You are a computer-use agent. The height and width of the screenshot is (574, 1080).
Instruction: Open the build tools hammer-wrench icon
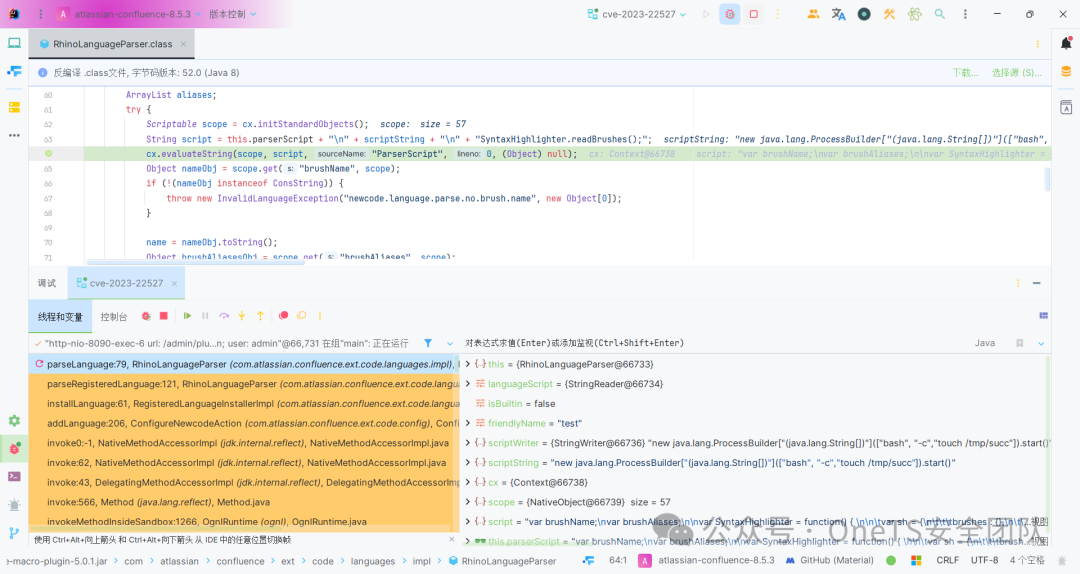tap(889, 14)
